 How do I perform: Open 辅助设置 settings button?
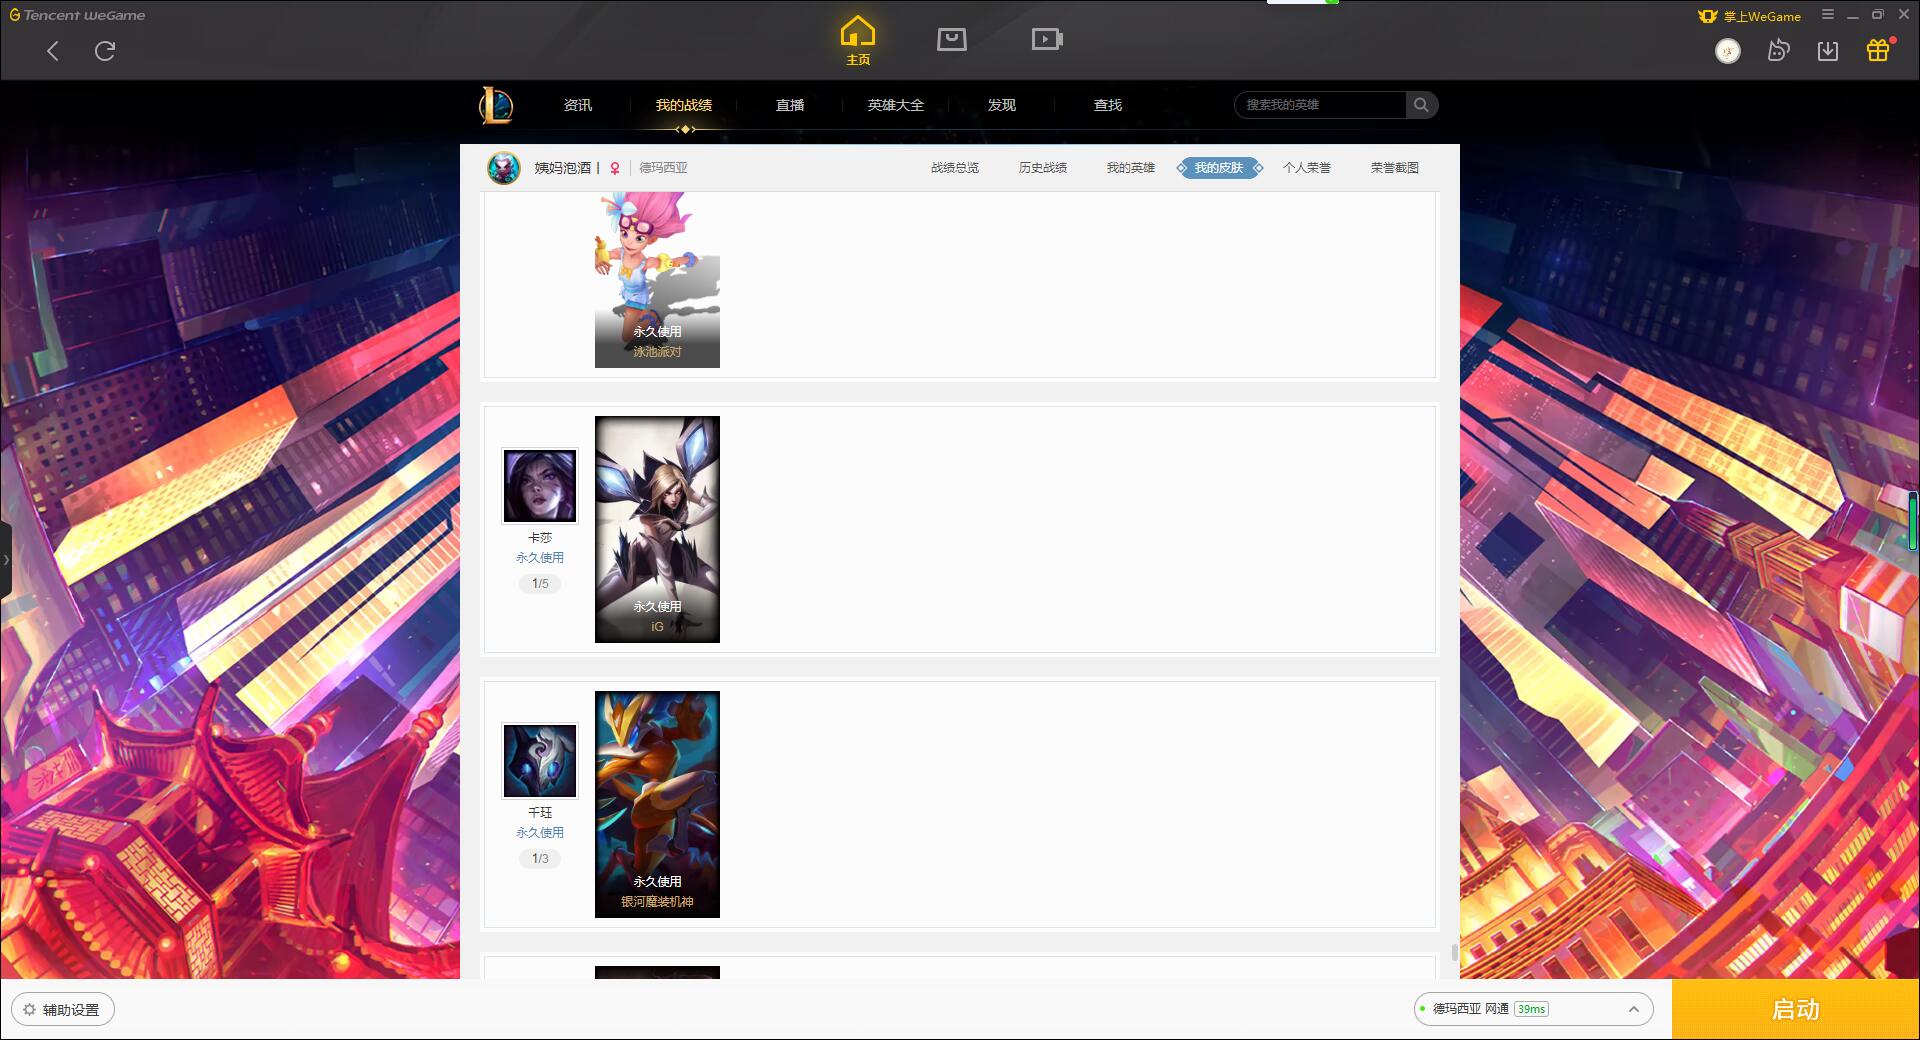[63, 1010]
